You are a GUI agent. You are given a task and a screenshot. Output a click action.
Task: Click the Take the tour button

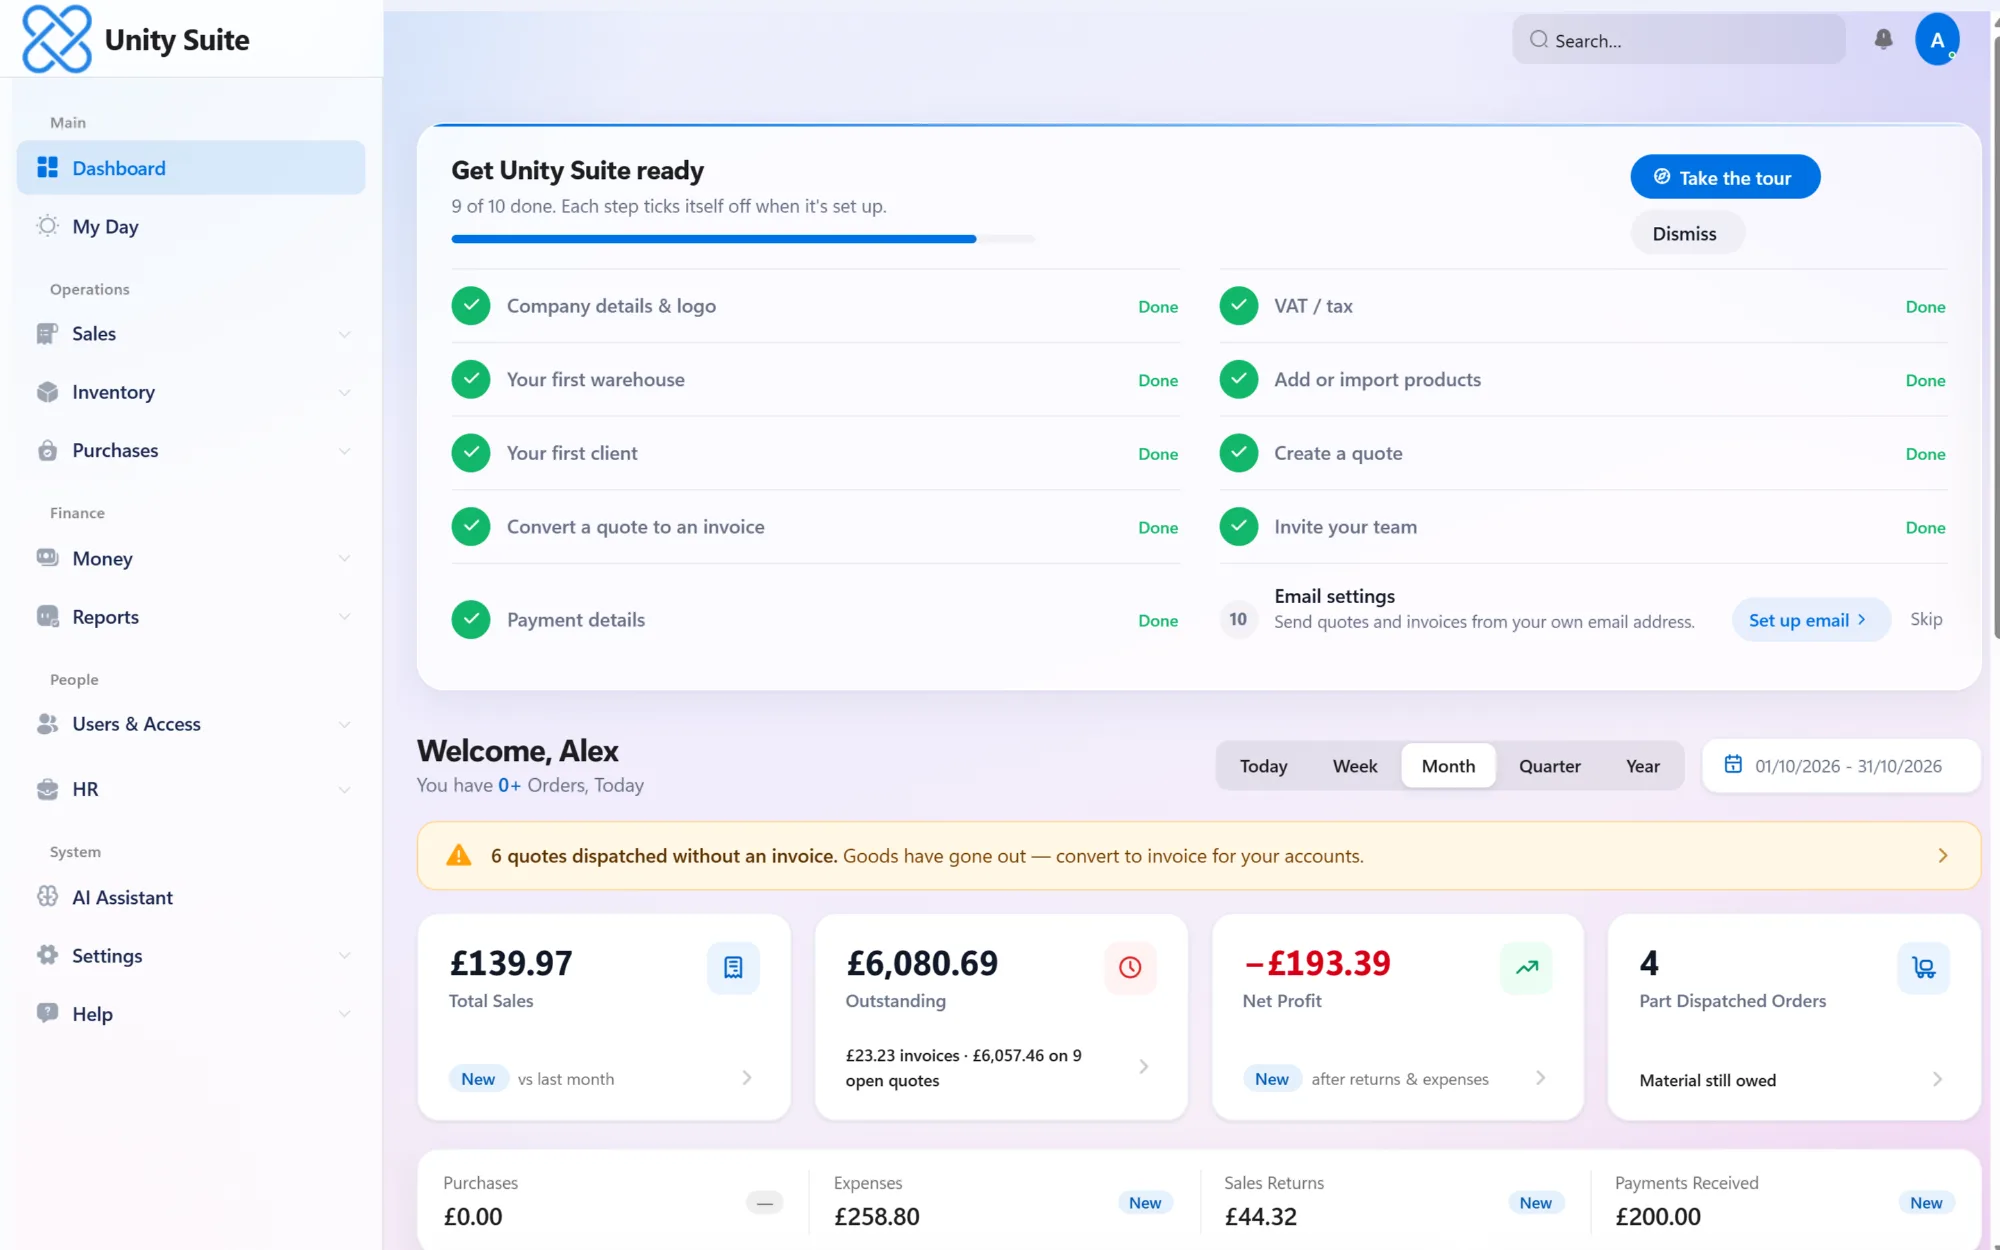(1725, 177)
